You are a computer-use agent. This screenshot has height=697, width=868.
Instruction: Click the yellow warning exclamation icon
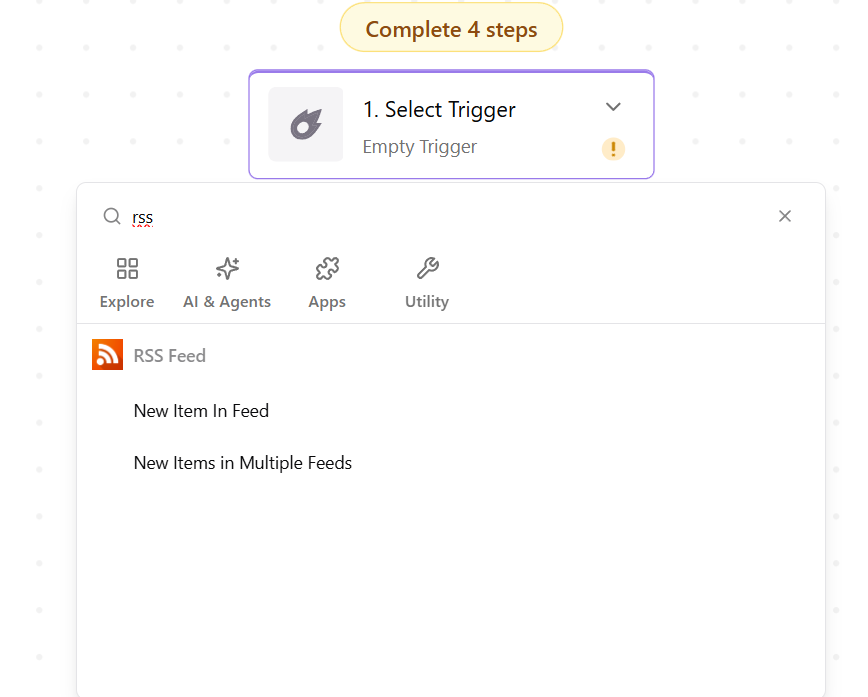pos(613,149)
